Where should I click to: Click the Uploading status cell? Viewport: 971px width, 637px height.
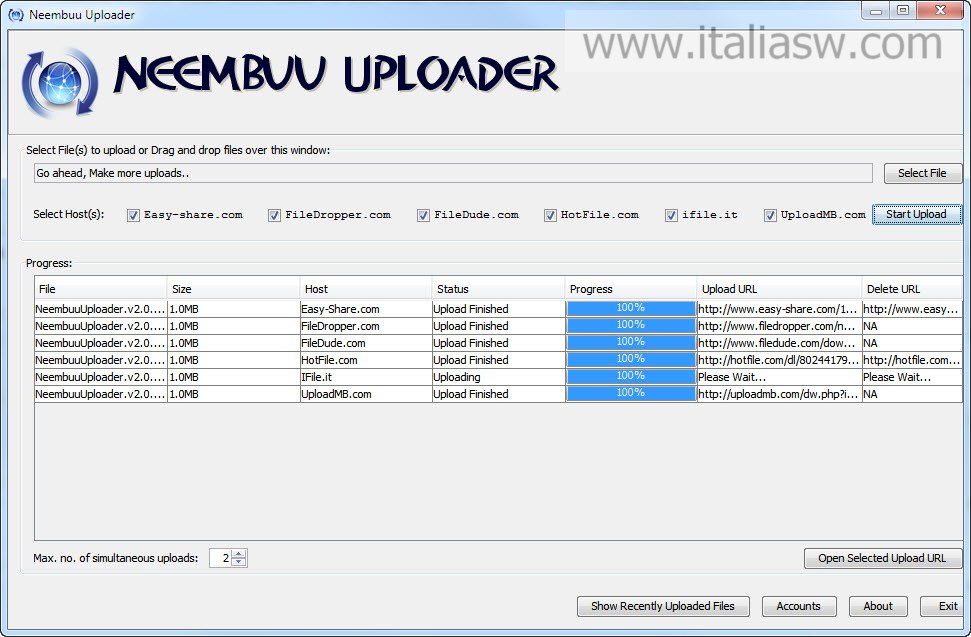click(499, 377)
